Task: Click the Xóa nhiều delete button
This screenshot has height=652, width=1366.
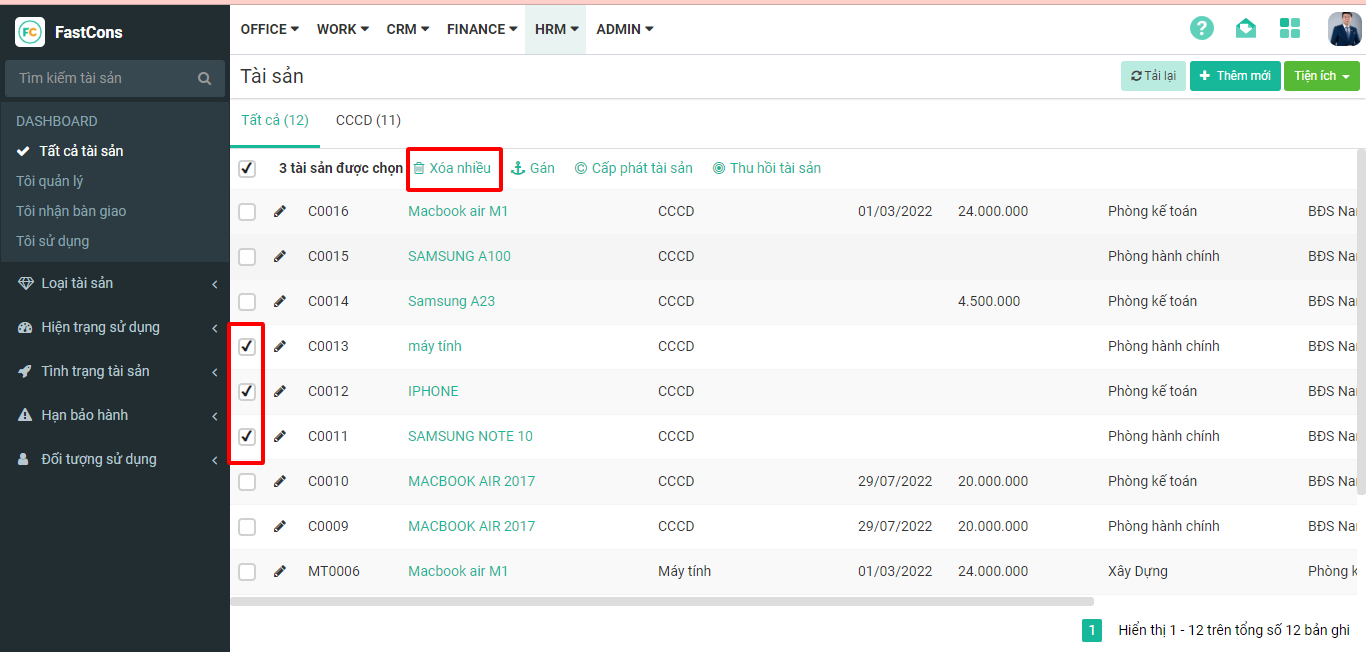Action: 453,168
